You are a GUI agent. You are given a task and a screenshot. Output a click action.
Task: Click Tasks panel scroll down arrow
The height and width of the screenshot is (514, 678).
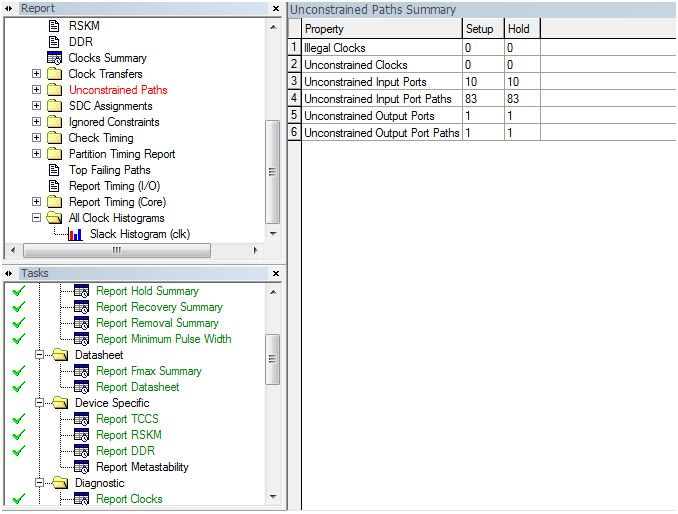click(x=273, y=496)
